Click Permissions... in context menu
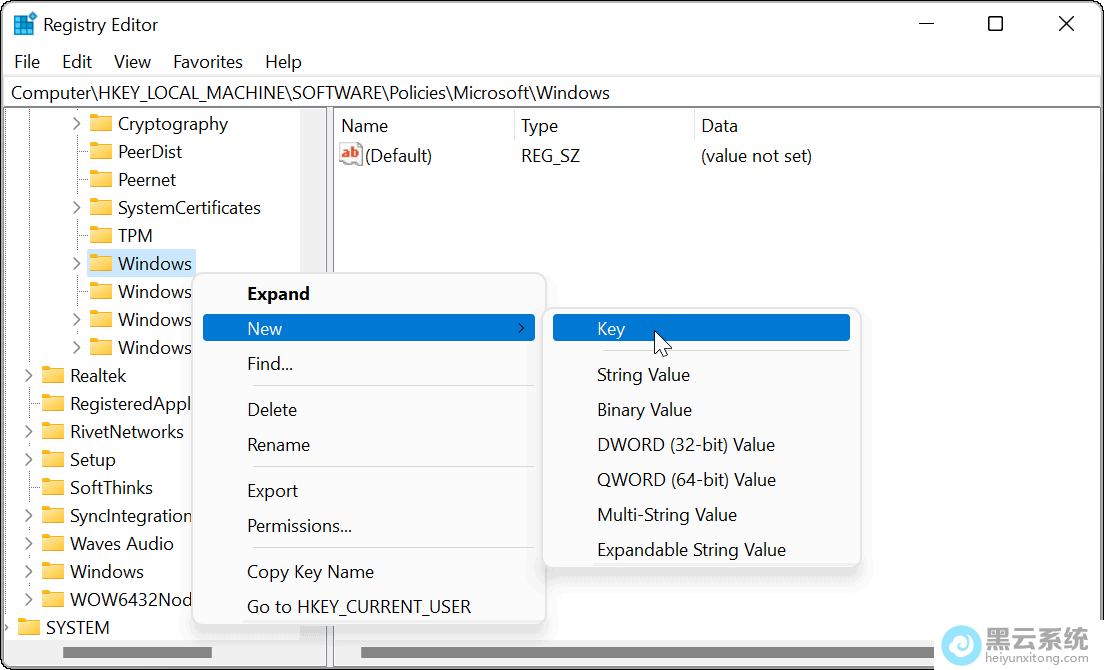Viewport: 1104px width, 670px height. pos(299,526)
